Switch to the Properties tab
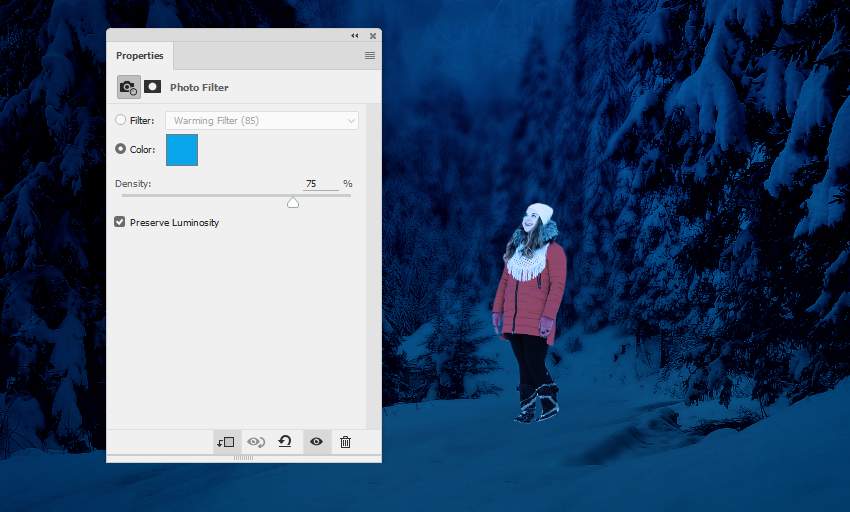The height and width of the screenshot is (512, 850). click(140, 56)
